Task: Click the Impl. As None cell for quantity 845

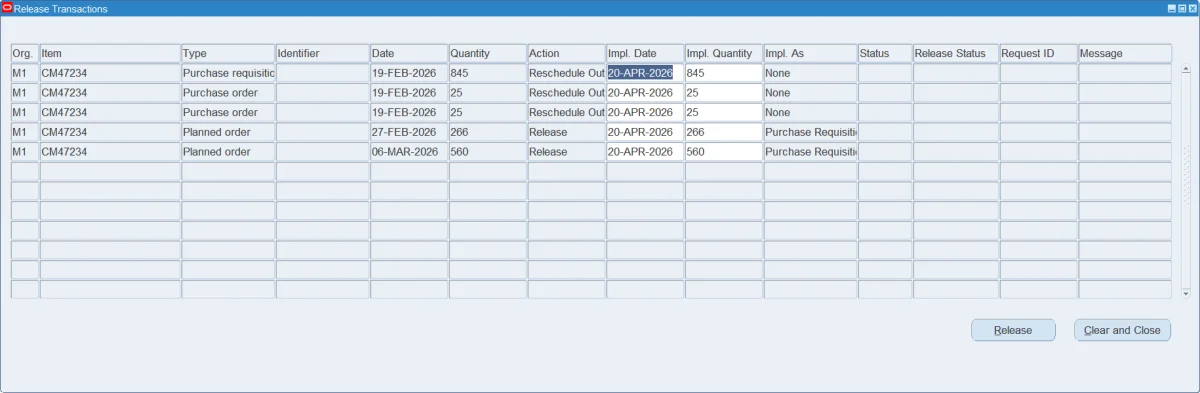Action: pos(810,73)
